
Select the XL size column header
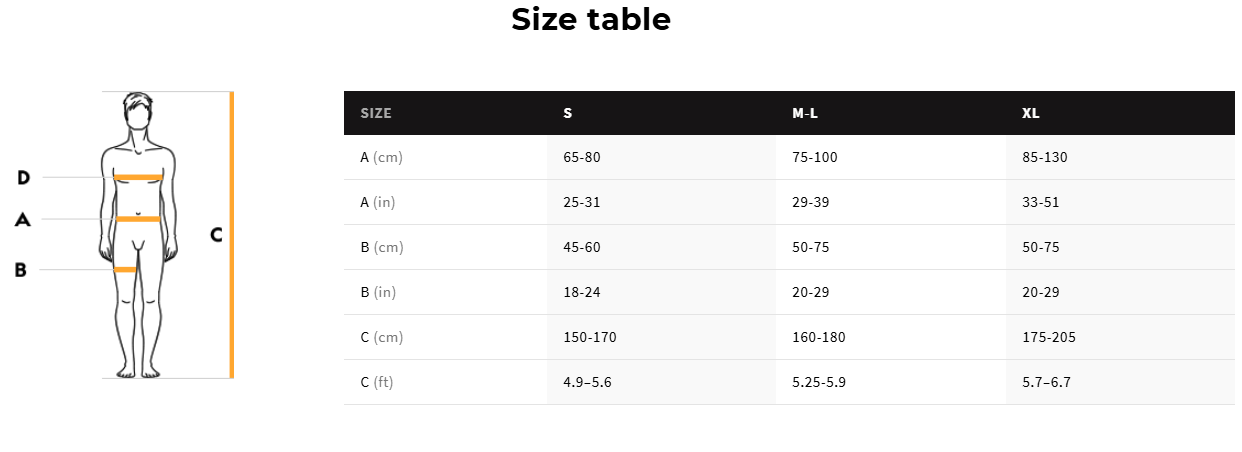click(1030, 113)
